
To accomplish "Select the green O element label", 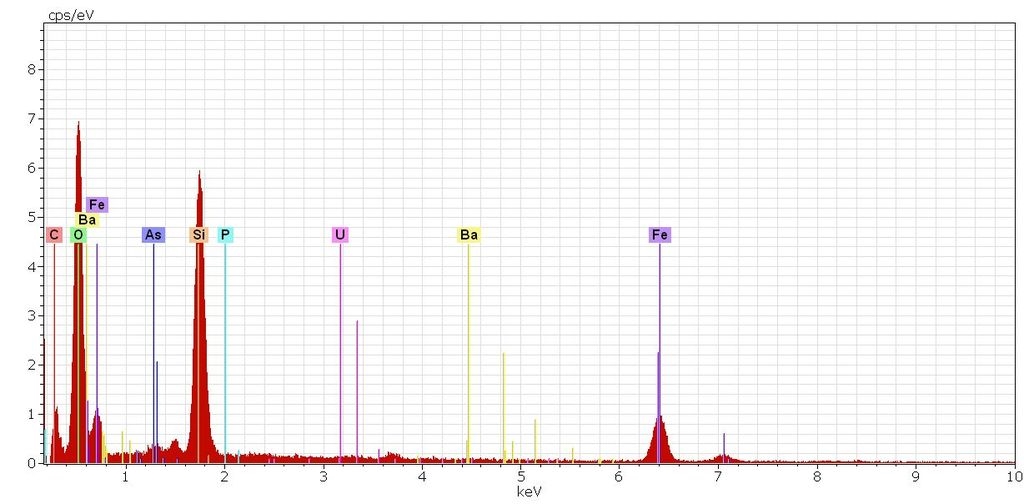I will coord(78,235).
